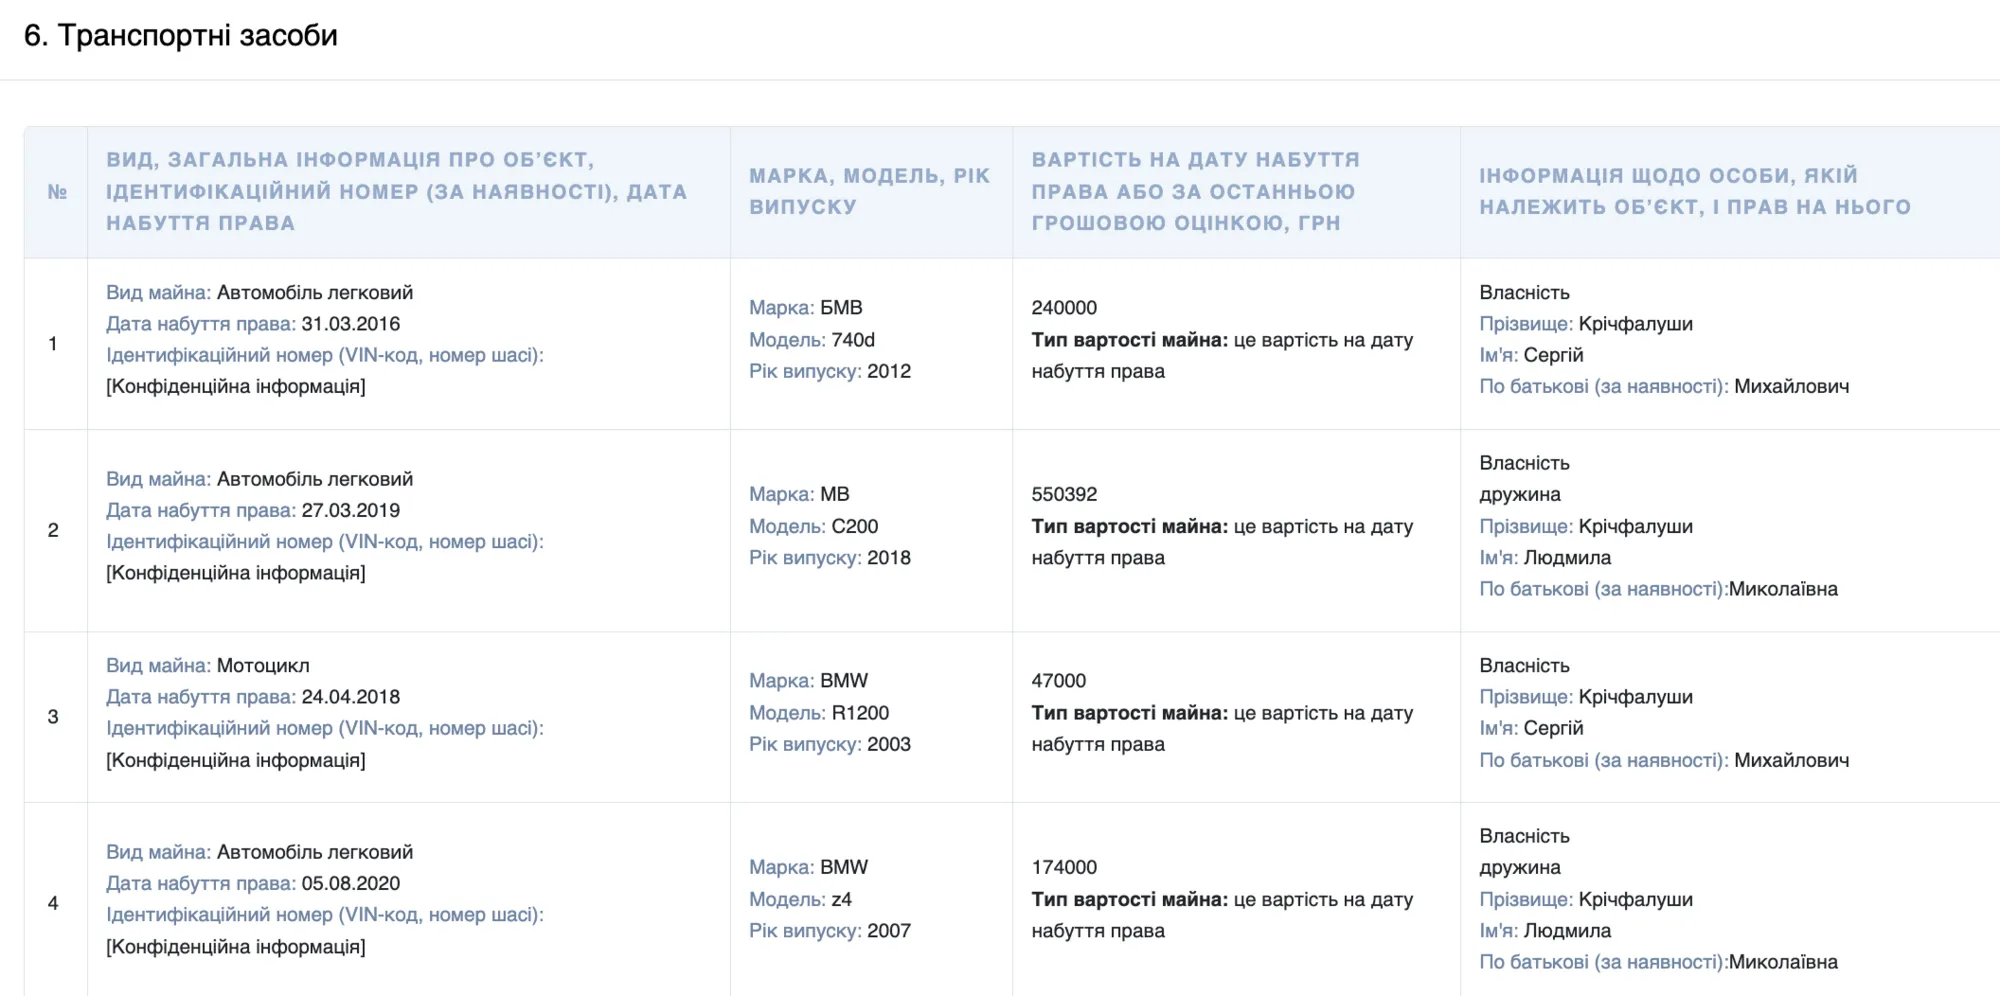
Task: Click model R1200 in row three
Action: 860,713
